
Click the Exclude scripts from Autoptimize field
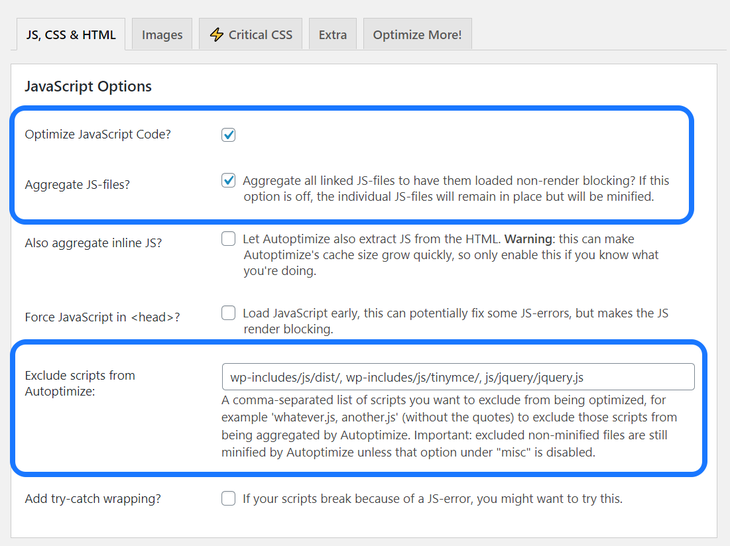(x=458, y=377)
